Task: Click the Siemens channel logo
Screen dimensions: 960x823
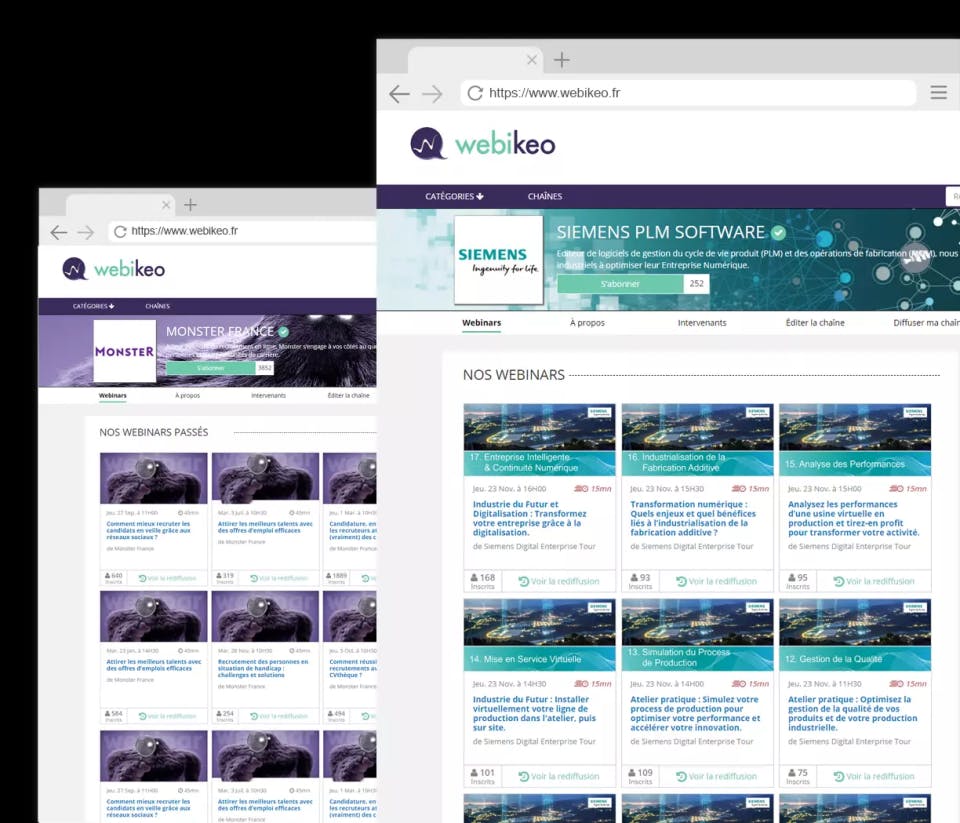Action: pos(498,260)
